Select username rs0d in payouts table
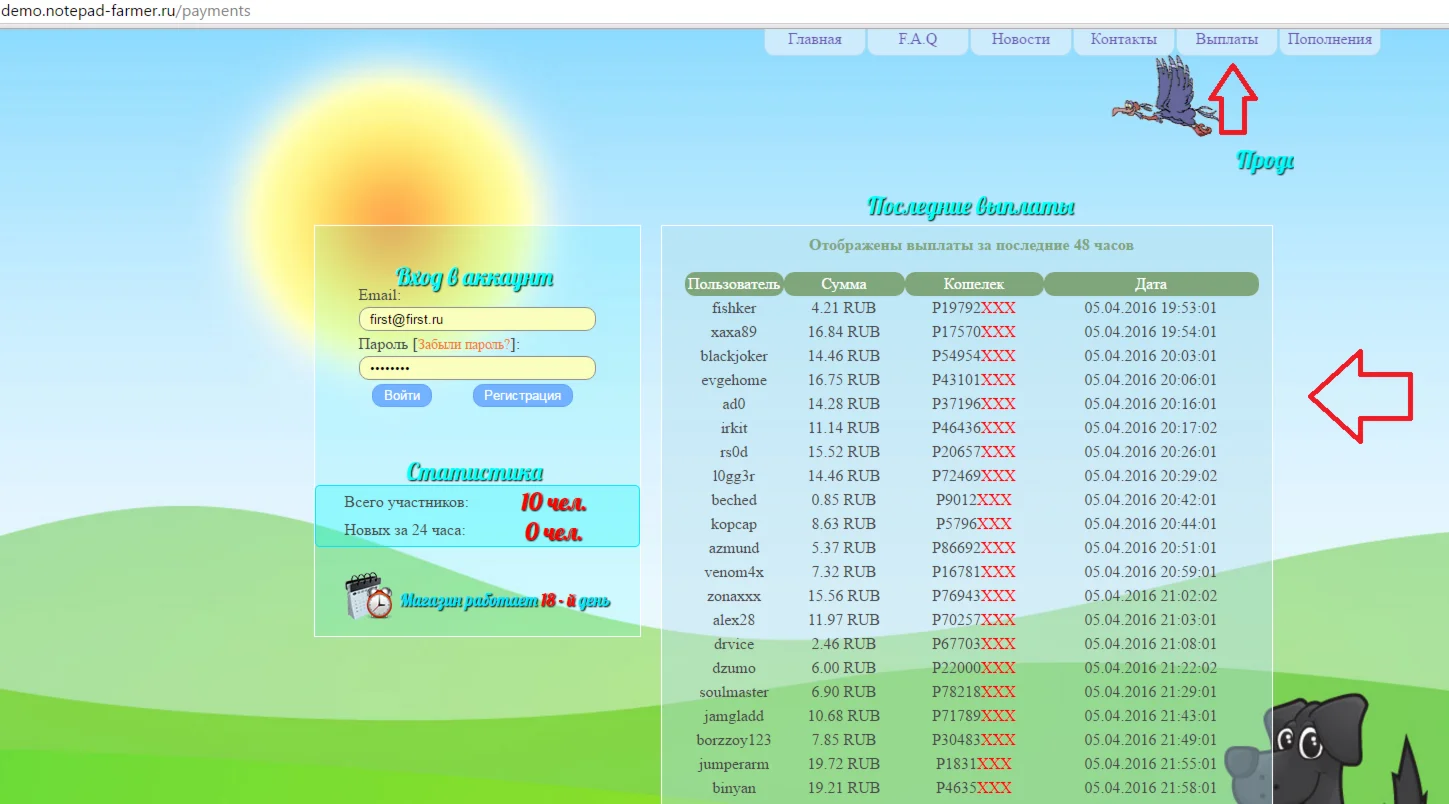Screen dimensions: 1449x804 click(x=734, y=452)
